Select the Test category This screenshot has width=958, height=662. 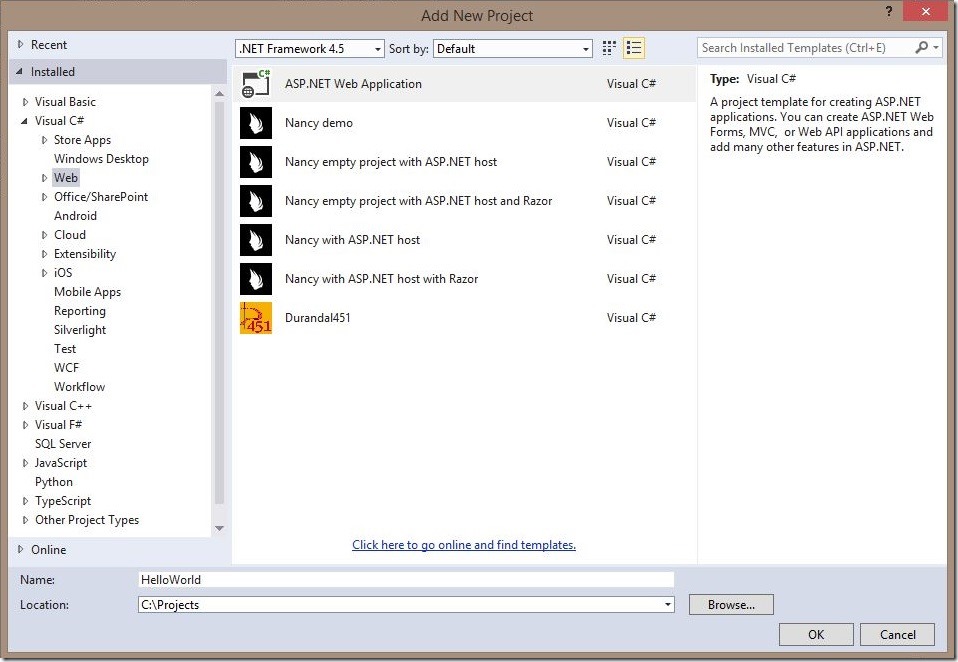click(x=65, y=349)
